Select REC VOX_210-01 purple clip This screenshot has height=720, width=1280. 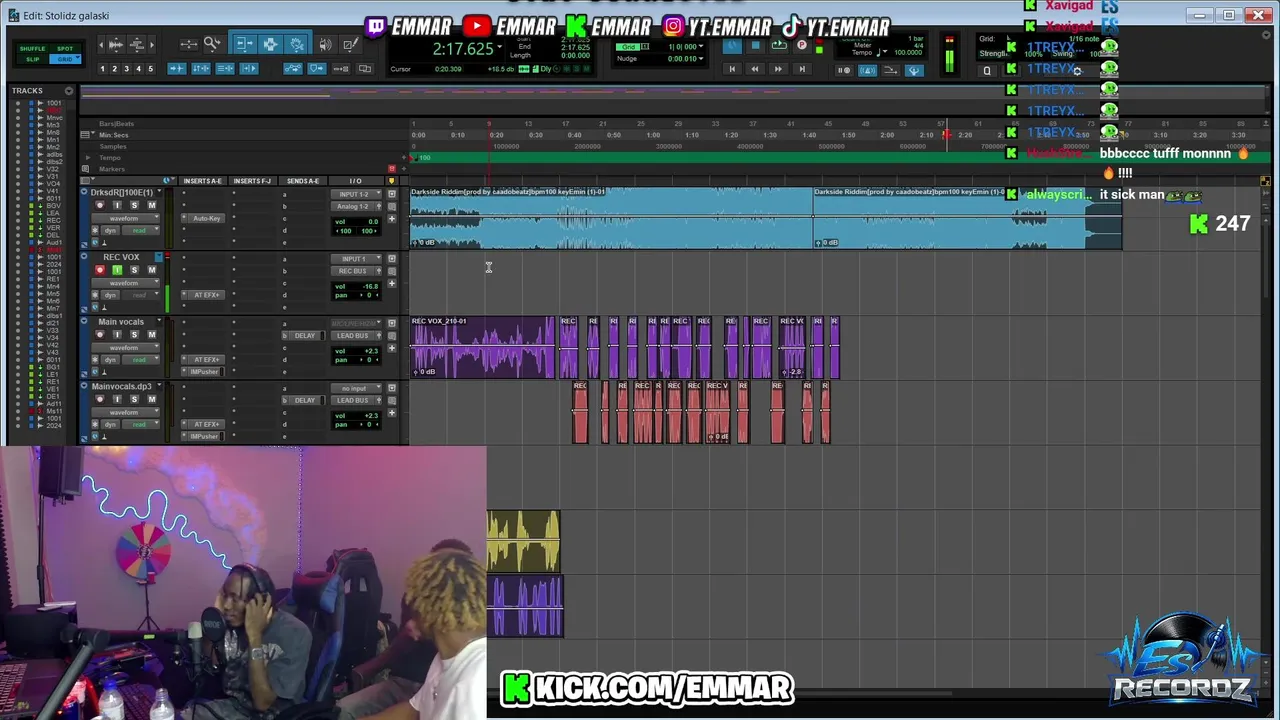tap(482, 348)
